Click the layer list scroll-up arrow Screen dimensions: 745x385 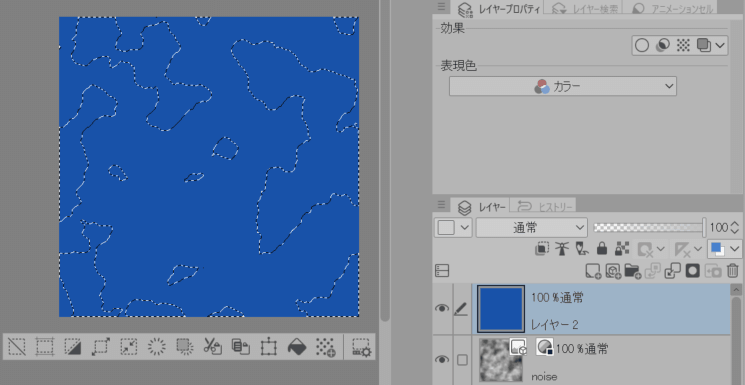click(736, 289)
